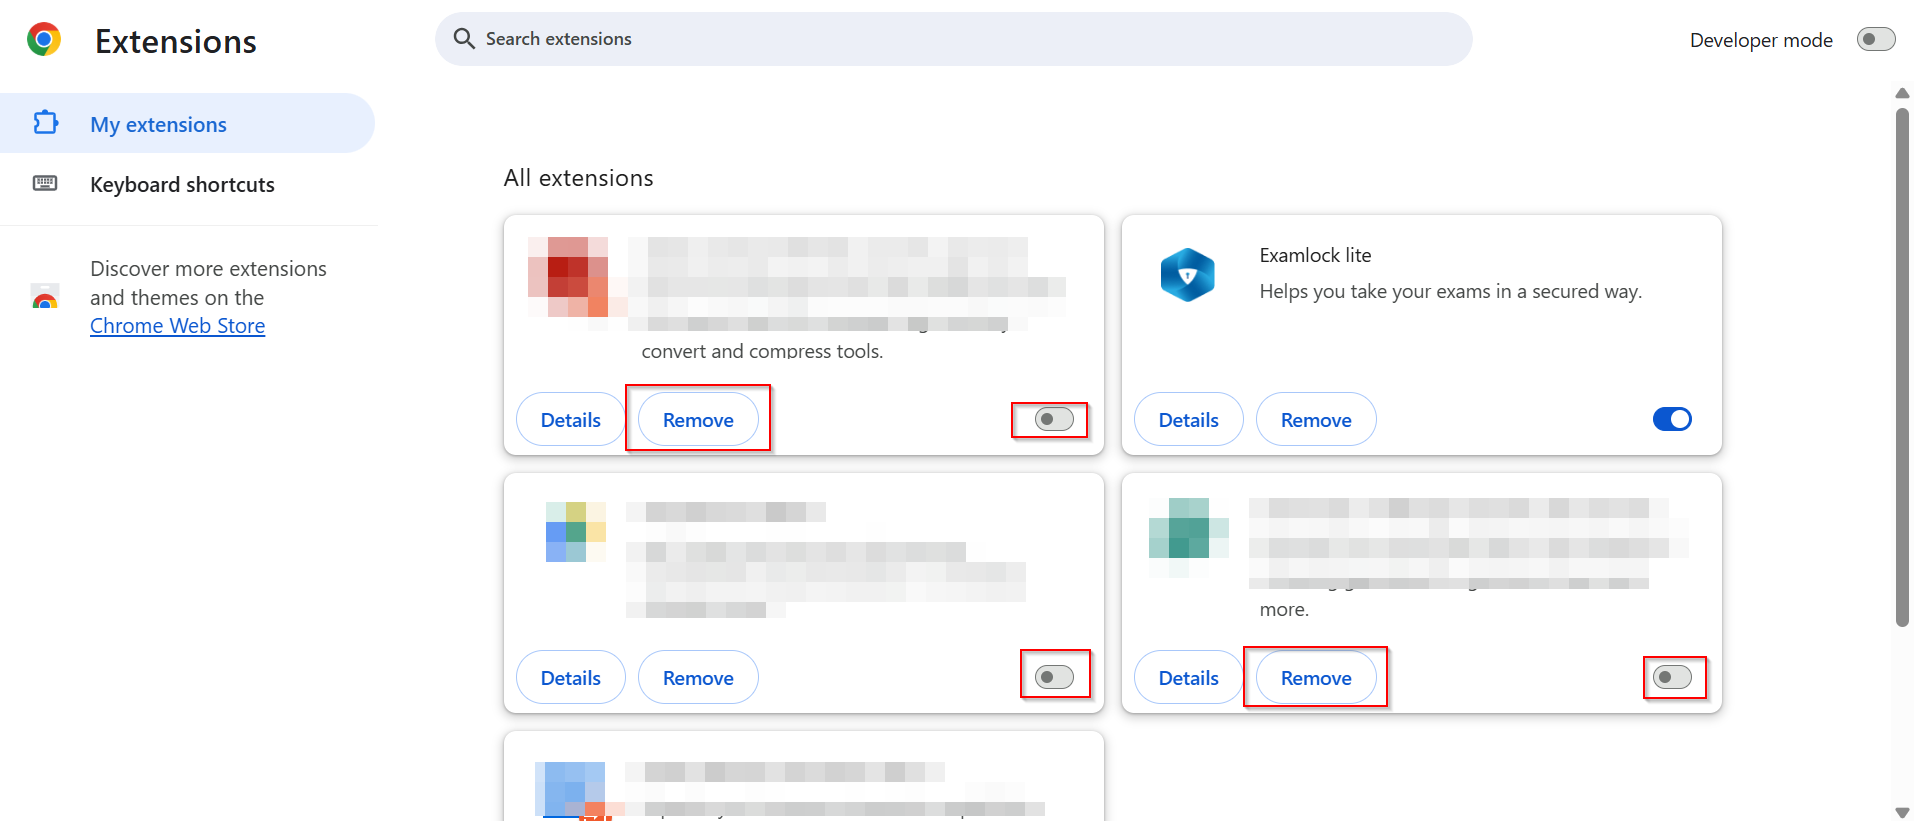
Task: Click Helps you take your exams description
Action: [x=1451, y=291]
